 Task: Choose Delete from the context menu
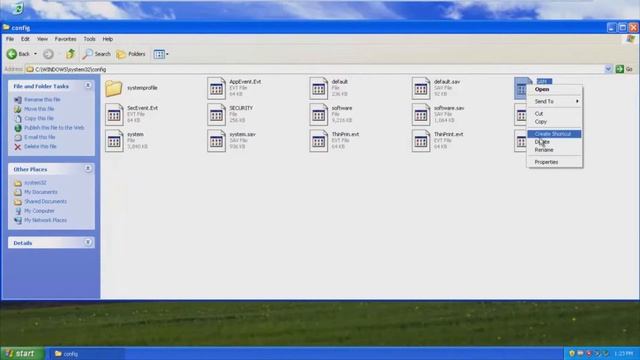(555, 142)
